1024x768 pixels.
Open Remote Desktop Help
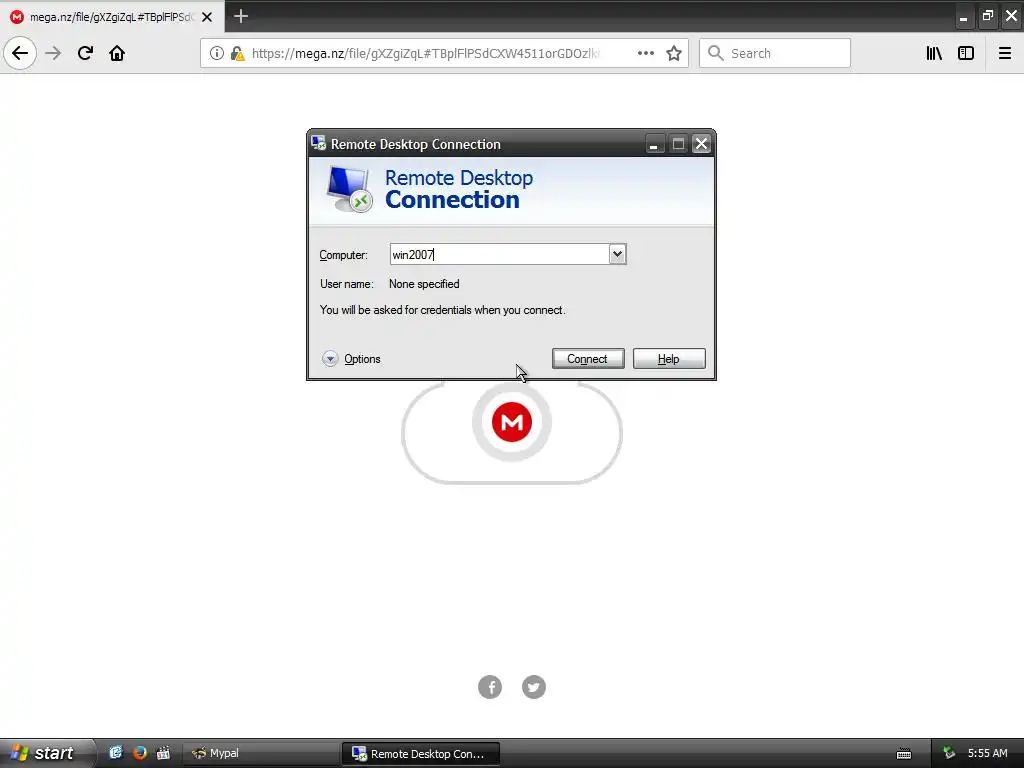pyautogui.click(x=669, y=359)
